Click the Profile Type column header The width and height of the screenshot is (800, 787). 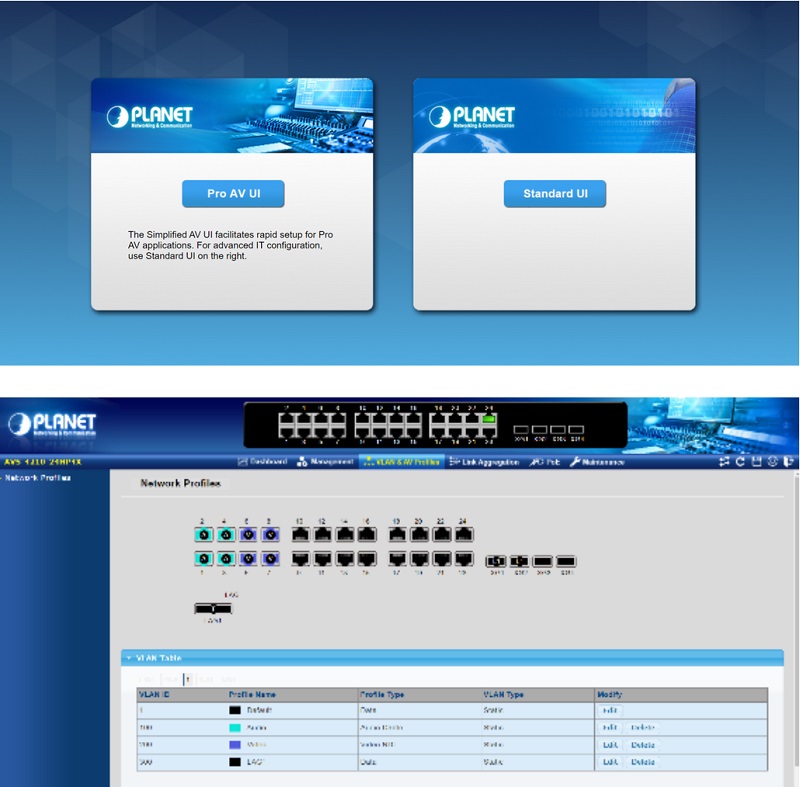coord(382,694)
